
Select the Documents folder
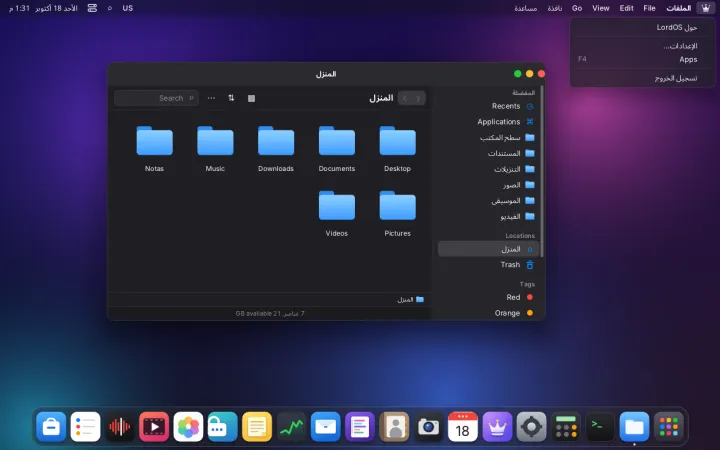(x=337, y=149)
